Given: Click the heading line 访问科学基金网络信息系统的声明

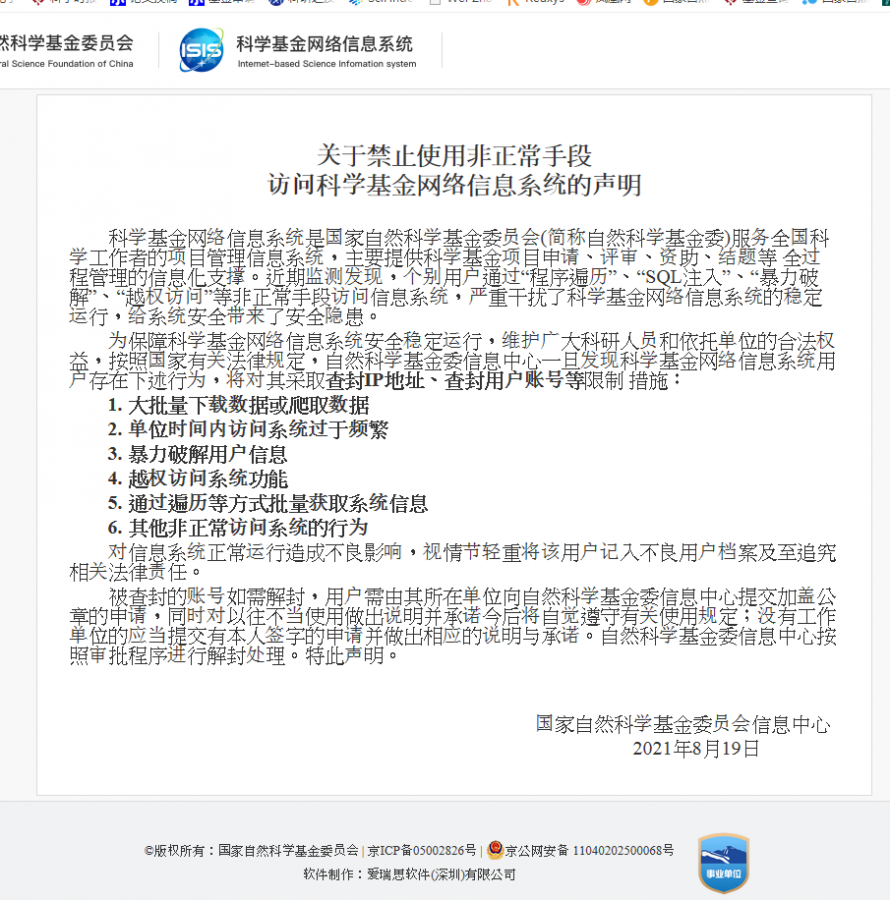Looking at the screenshot, I should [454, 185].
